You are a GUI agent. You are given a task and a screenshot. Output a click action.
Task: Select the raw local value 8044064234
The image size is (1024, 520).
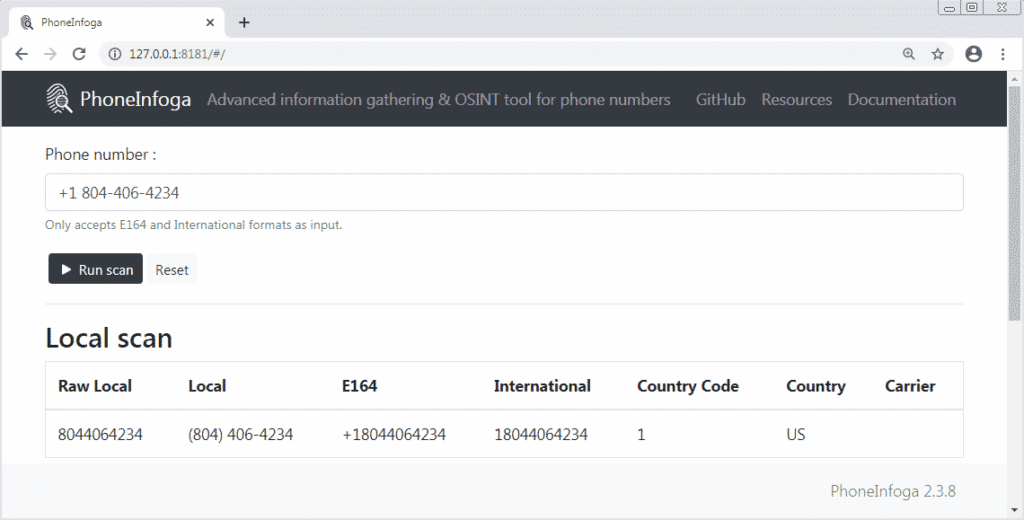100,434
